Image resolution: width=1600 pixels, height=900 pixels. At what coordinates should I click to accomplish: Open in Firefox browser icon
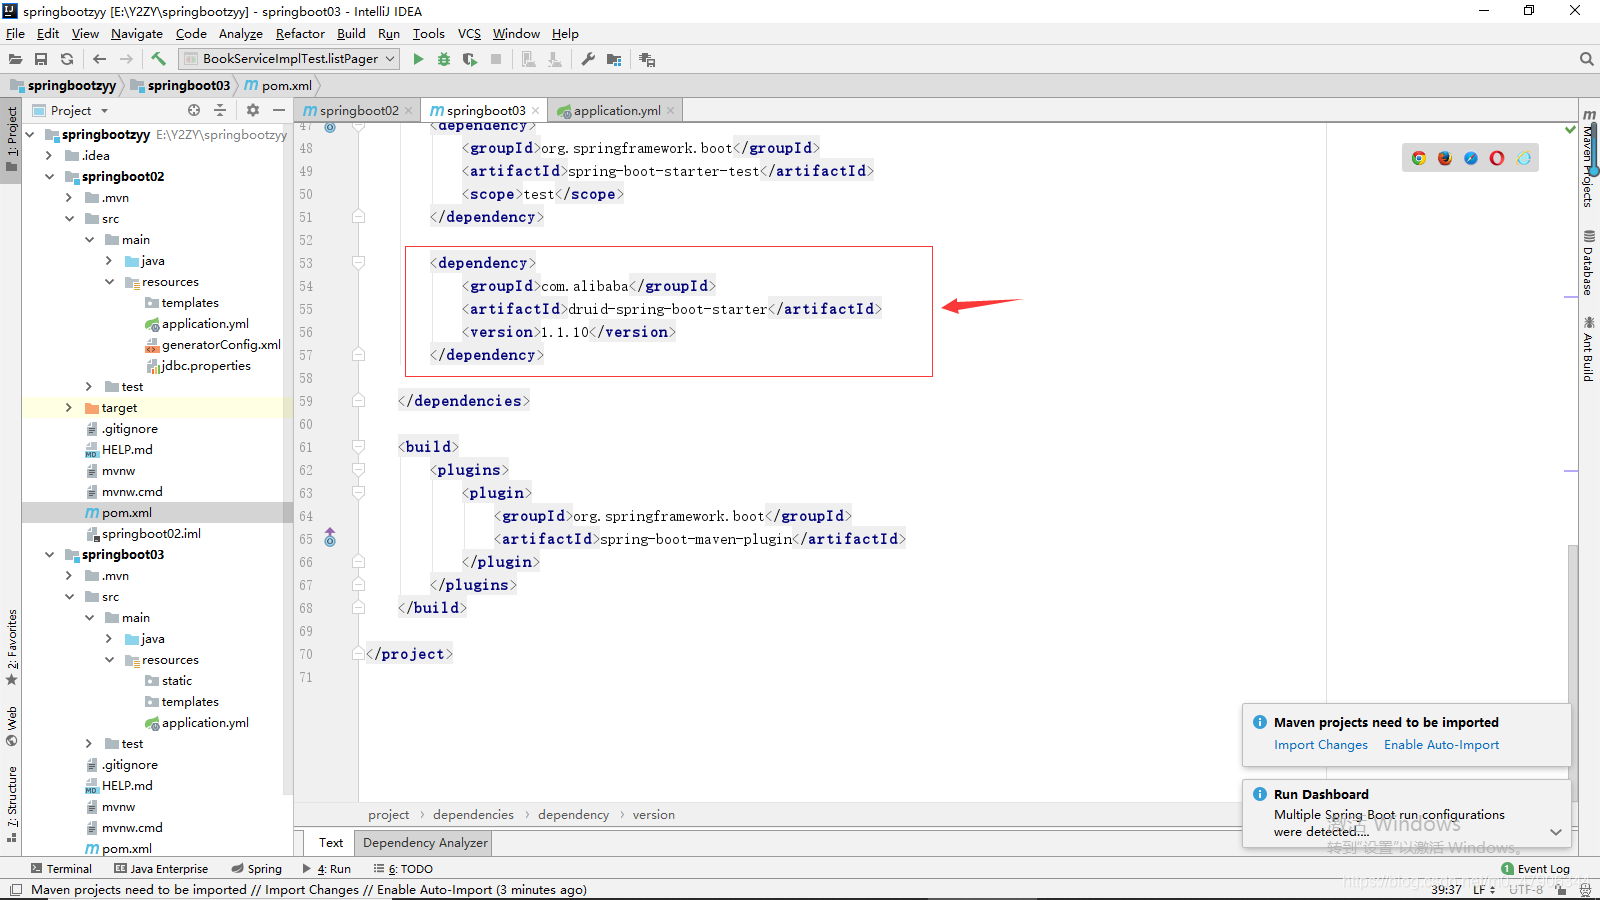[1444, 158]
